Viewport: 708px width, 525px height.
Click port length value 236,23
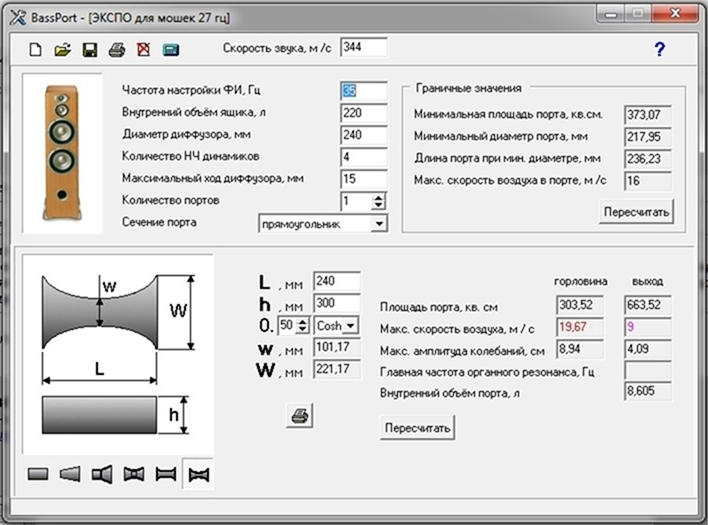[648, 159]
